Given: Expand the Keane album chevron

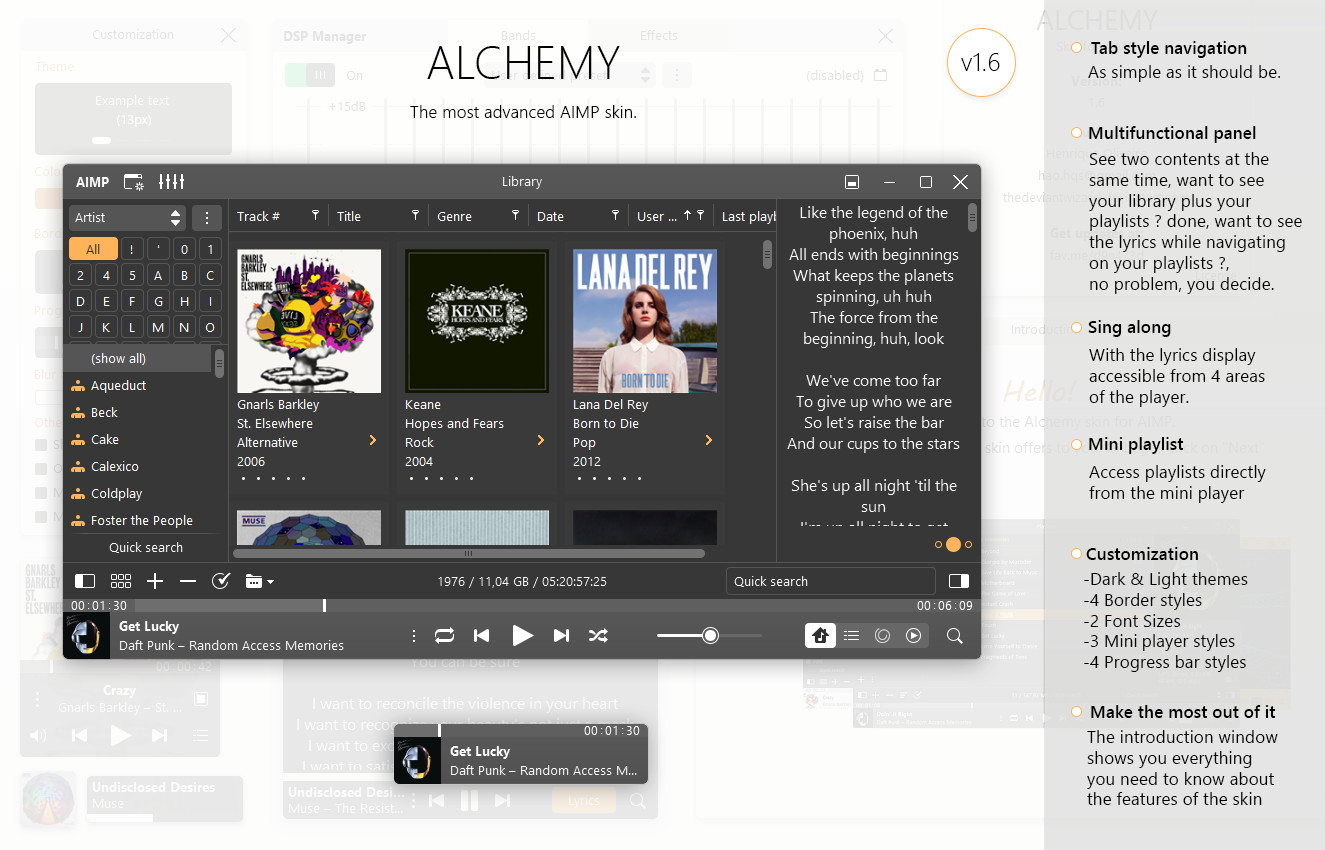Looking at the screenshot, I should 541,440.
